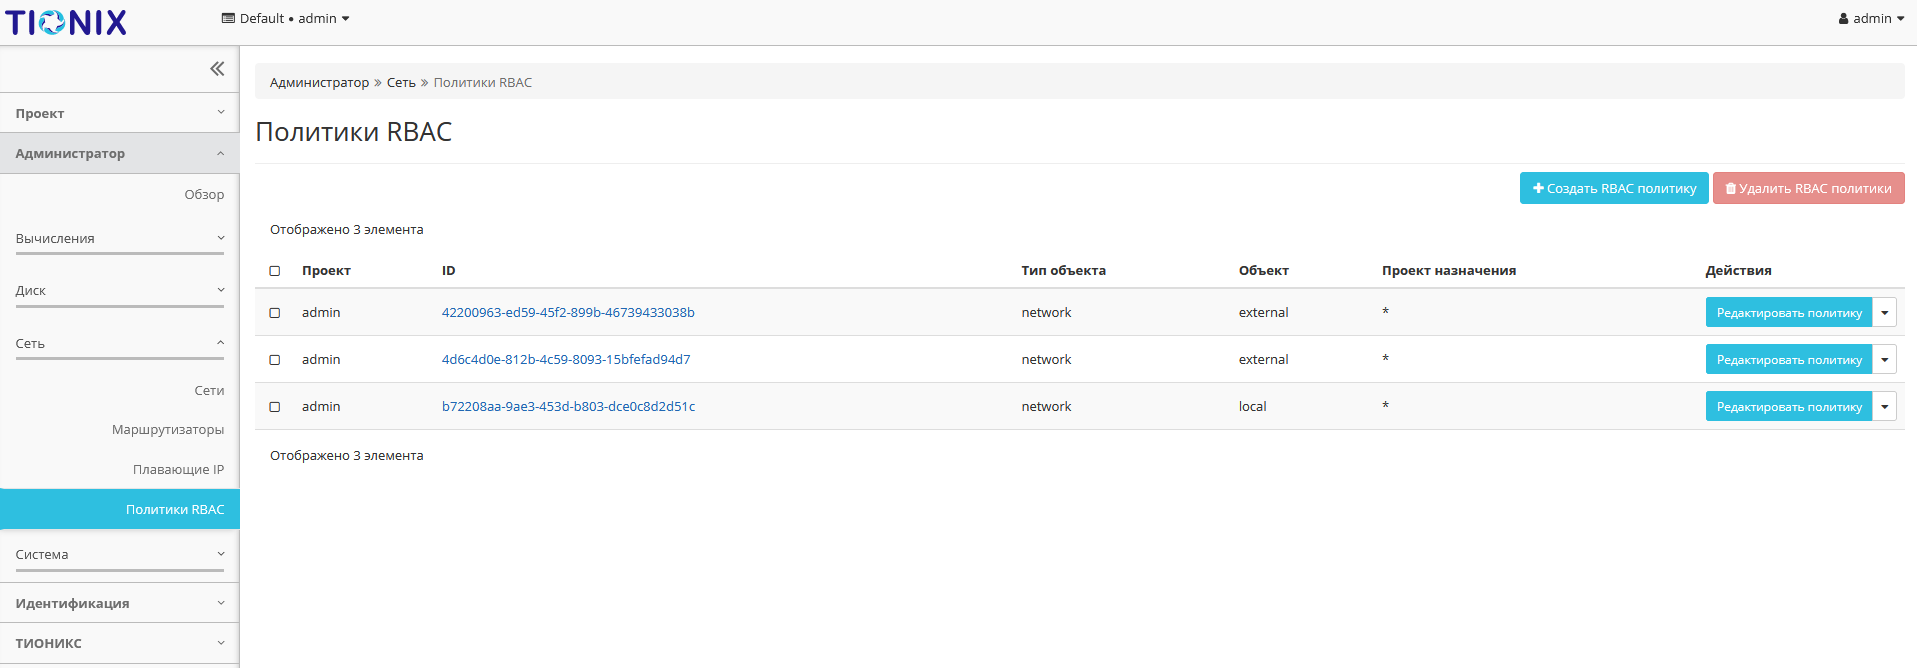
Task: Click the TIONIX logo
Action: tap(66, 22)
